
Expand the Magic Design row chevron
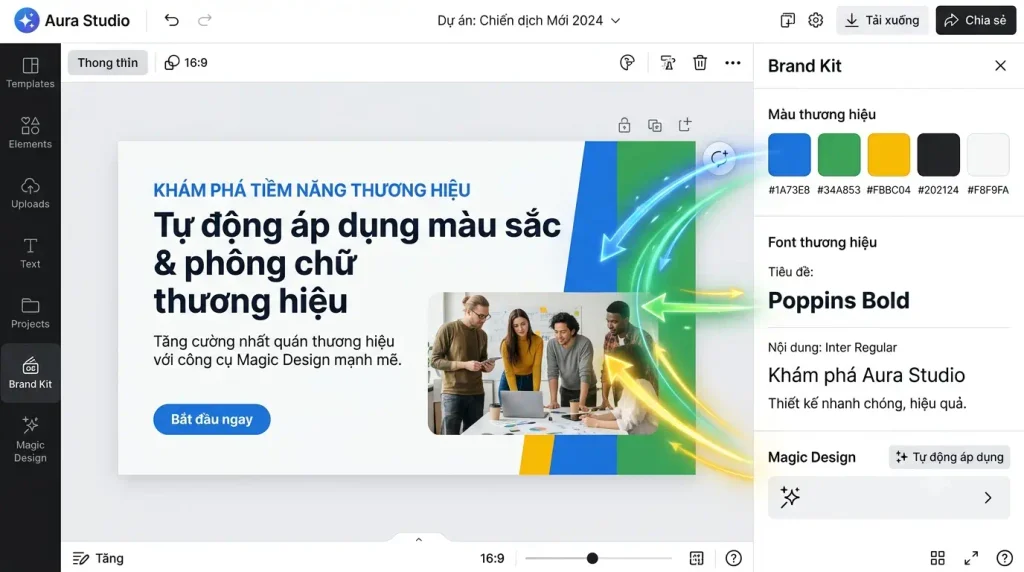click(987, 498)
